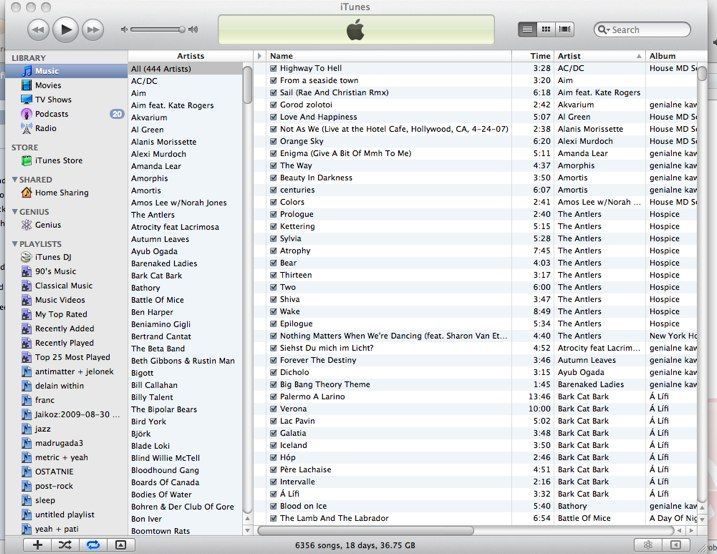Select All (444 Artists) in browser
Screen dimensions: 717x554
[185, 69]
